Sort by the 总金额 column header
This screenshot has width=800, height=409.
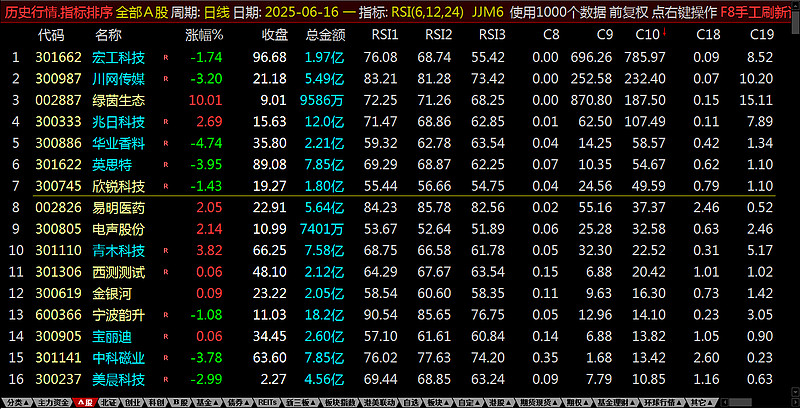tap(326, 35)
